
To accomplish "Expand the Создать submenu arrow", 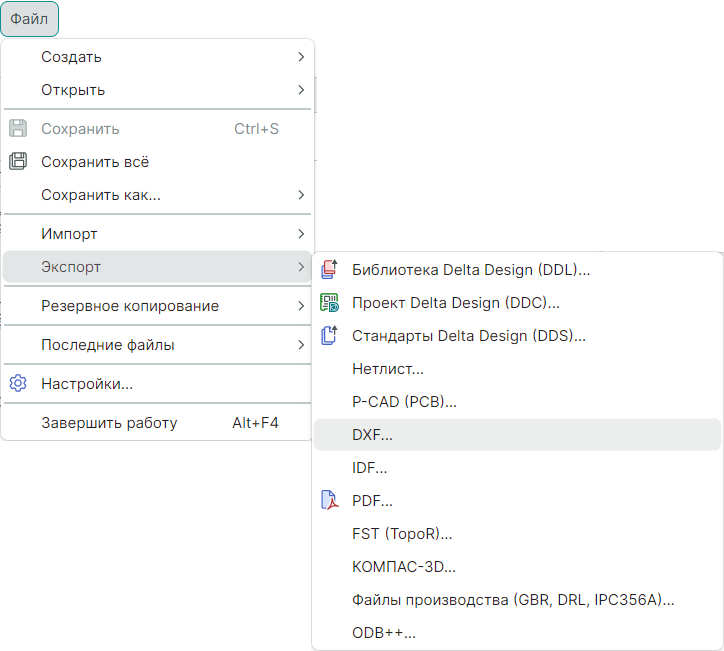I will (x=301, y=57).
